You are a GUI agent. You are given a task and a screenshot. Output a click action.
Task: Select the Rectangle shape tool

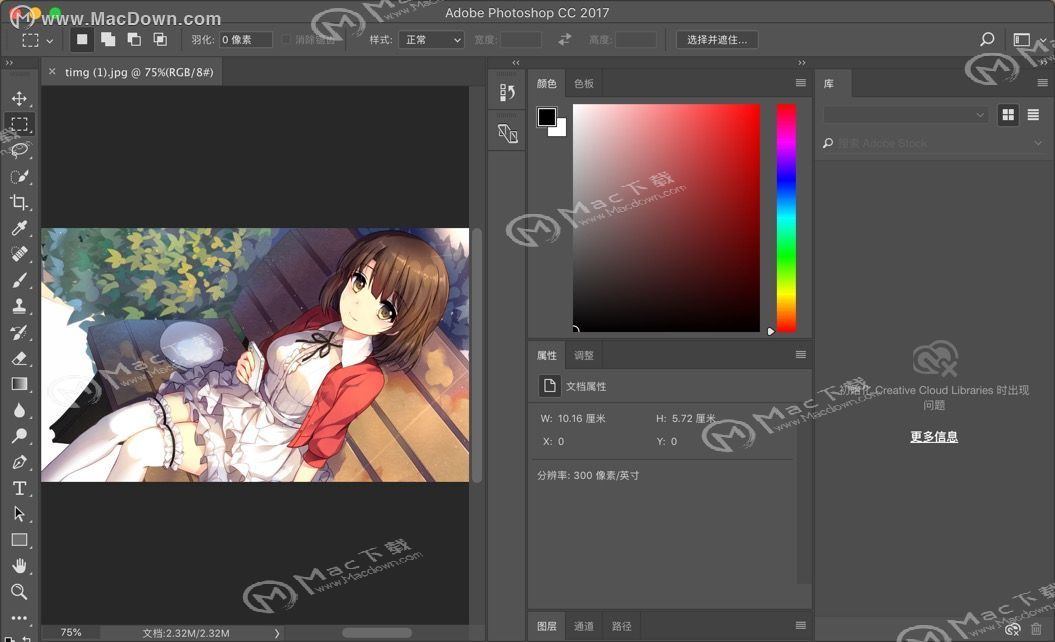[19, 540]
